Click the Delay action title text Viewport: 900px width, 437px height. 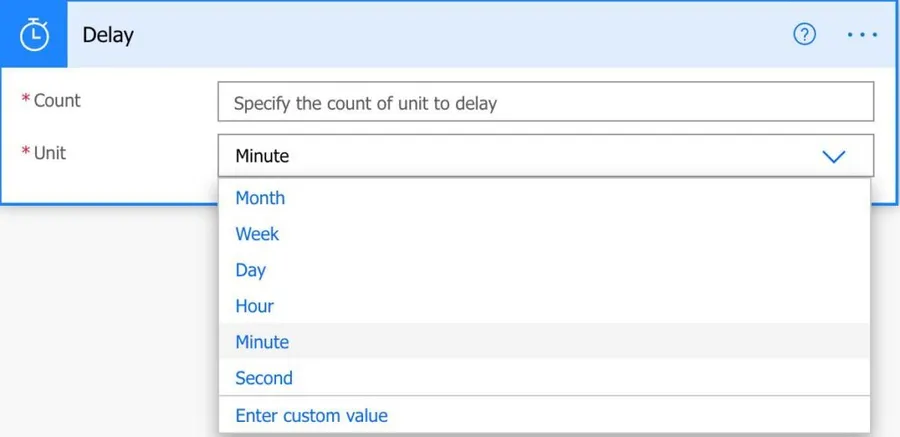108,35
